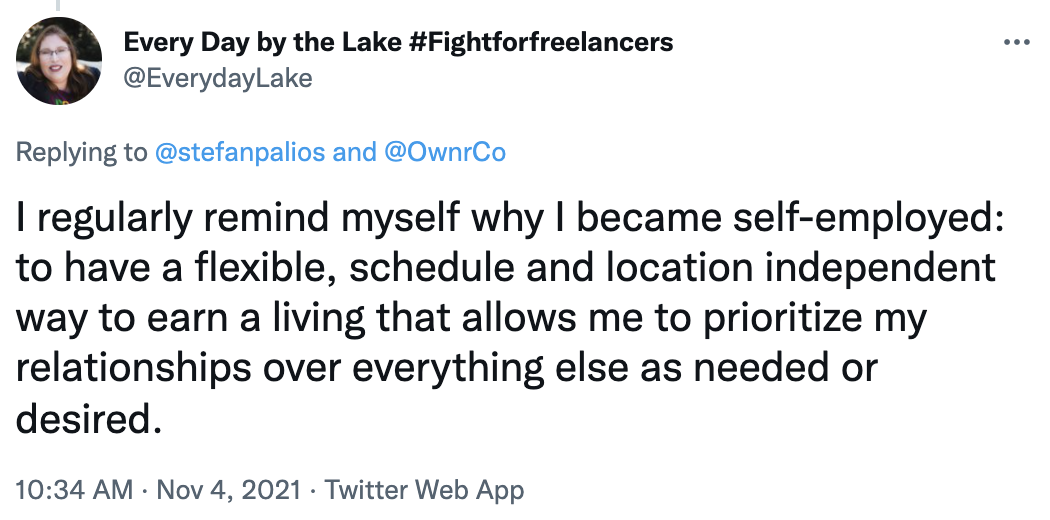Click the Nov 4, 2021 date

228,491
